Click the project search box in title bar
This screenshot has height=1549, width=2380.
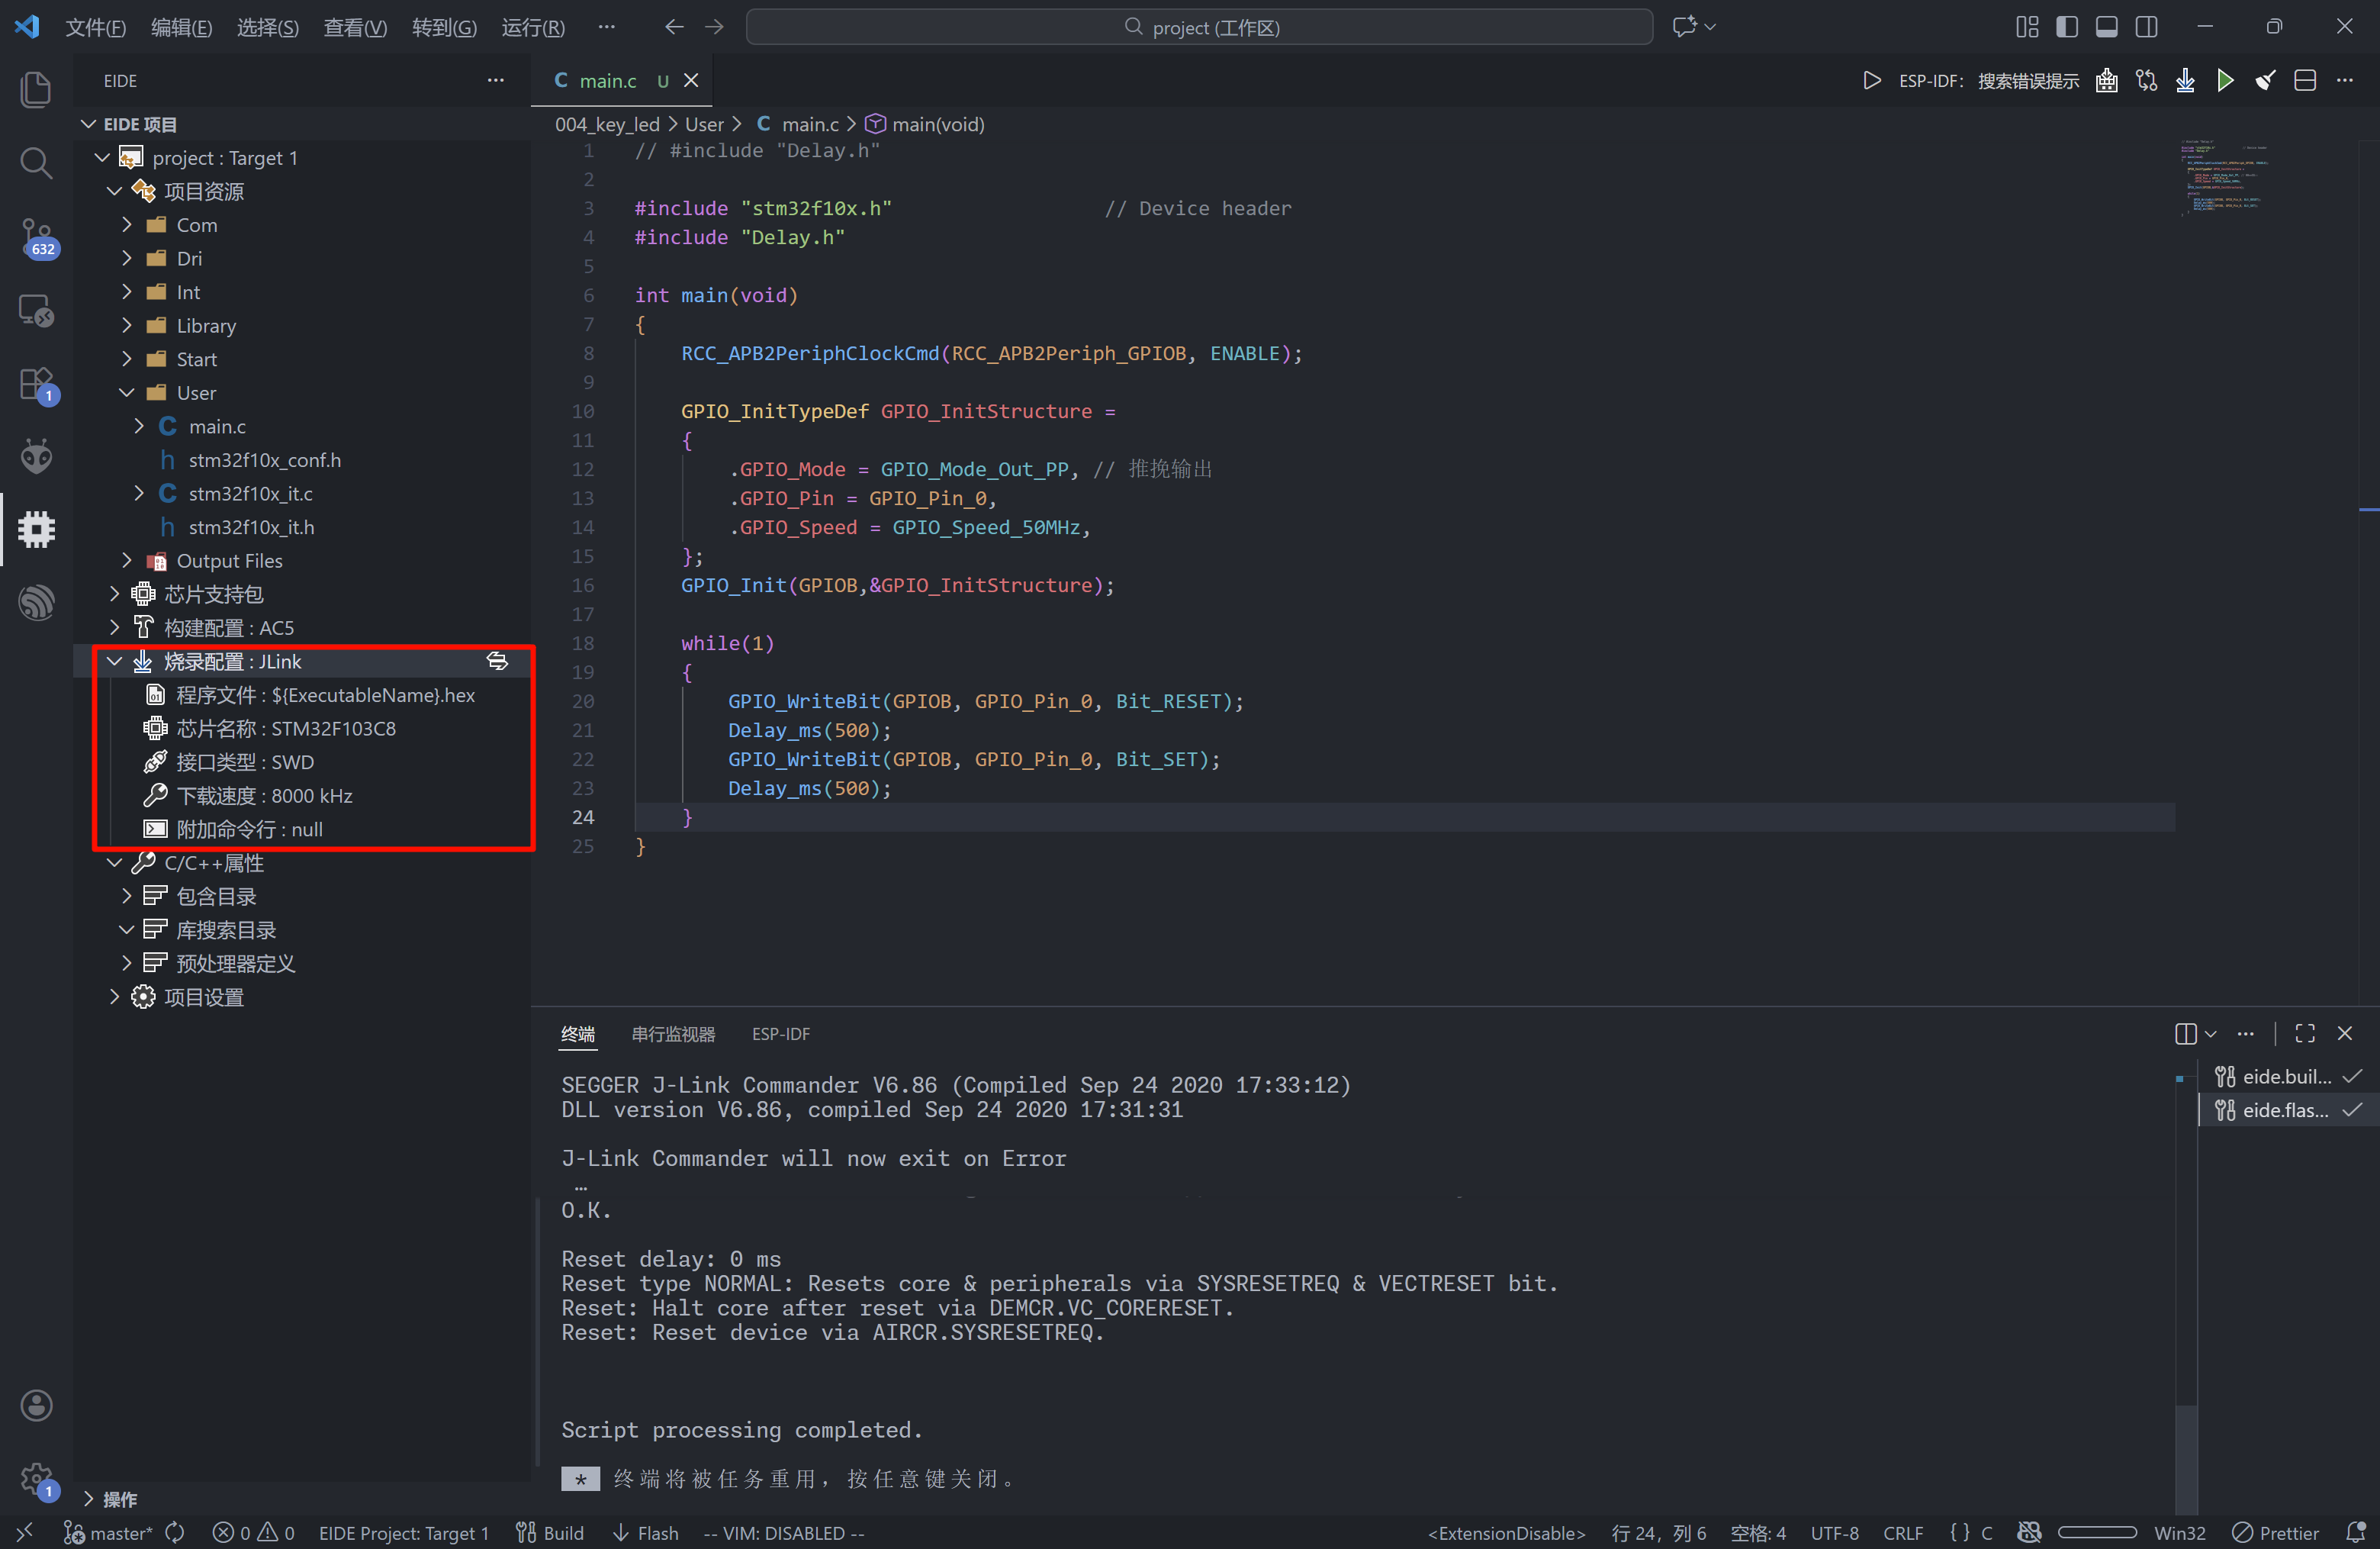click(1199, 27)
